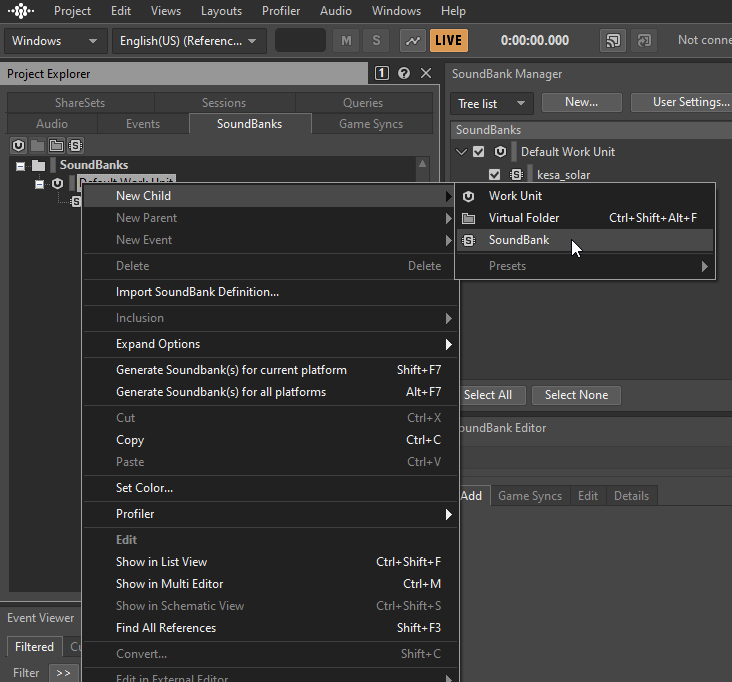
Task: Uncheck the Default Work Unit checkbox
Action: [478, 152]
